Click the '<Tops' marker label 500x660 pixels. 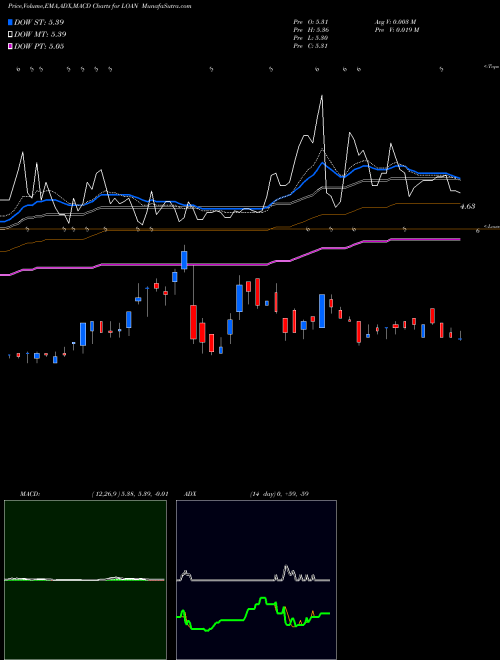pyautogui.click(x=491, y=67)
